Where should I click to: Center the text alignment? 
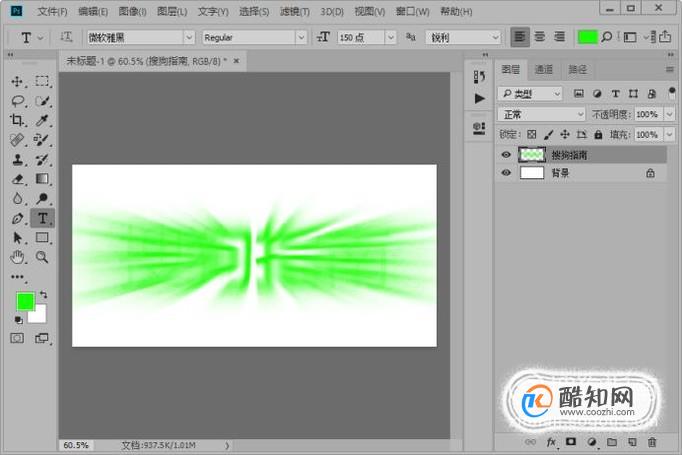539,37
